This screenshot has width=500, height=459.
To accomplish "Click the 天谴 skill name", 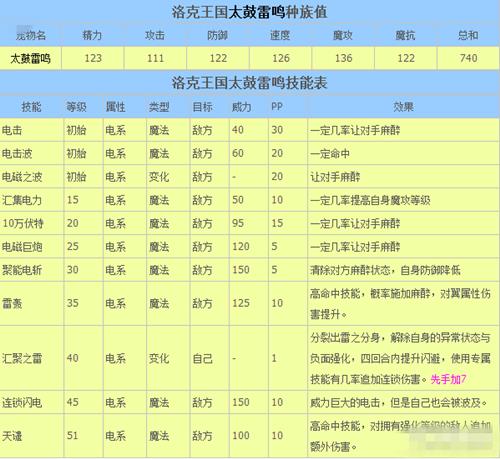I will (x=12, y=436).
